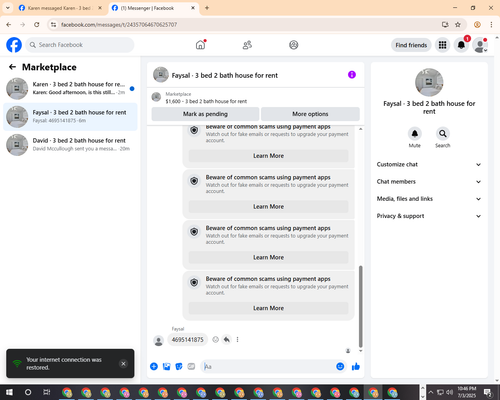
Task: Switch to Karen messaged Karen tab
Action: (60, 8)
